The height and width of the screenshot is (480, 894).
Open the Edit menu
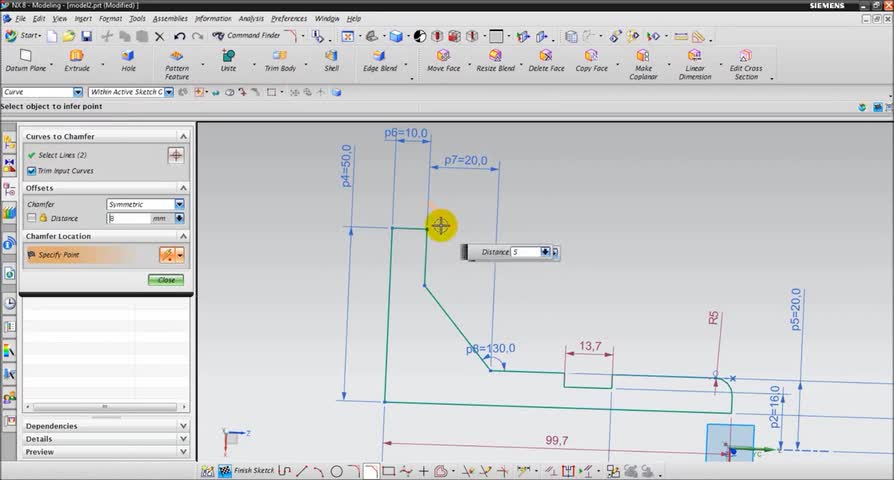pos(39,18)
